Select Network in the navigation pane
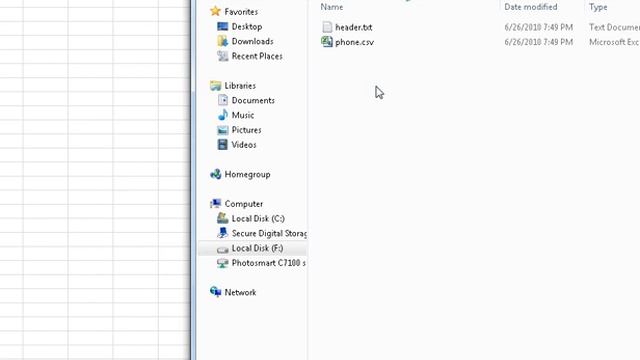Image resolution: width=640 pixels, height=360 pixels. point(240,292)
